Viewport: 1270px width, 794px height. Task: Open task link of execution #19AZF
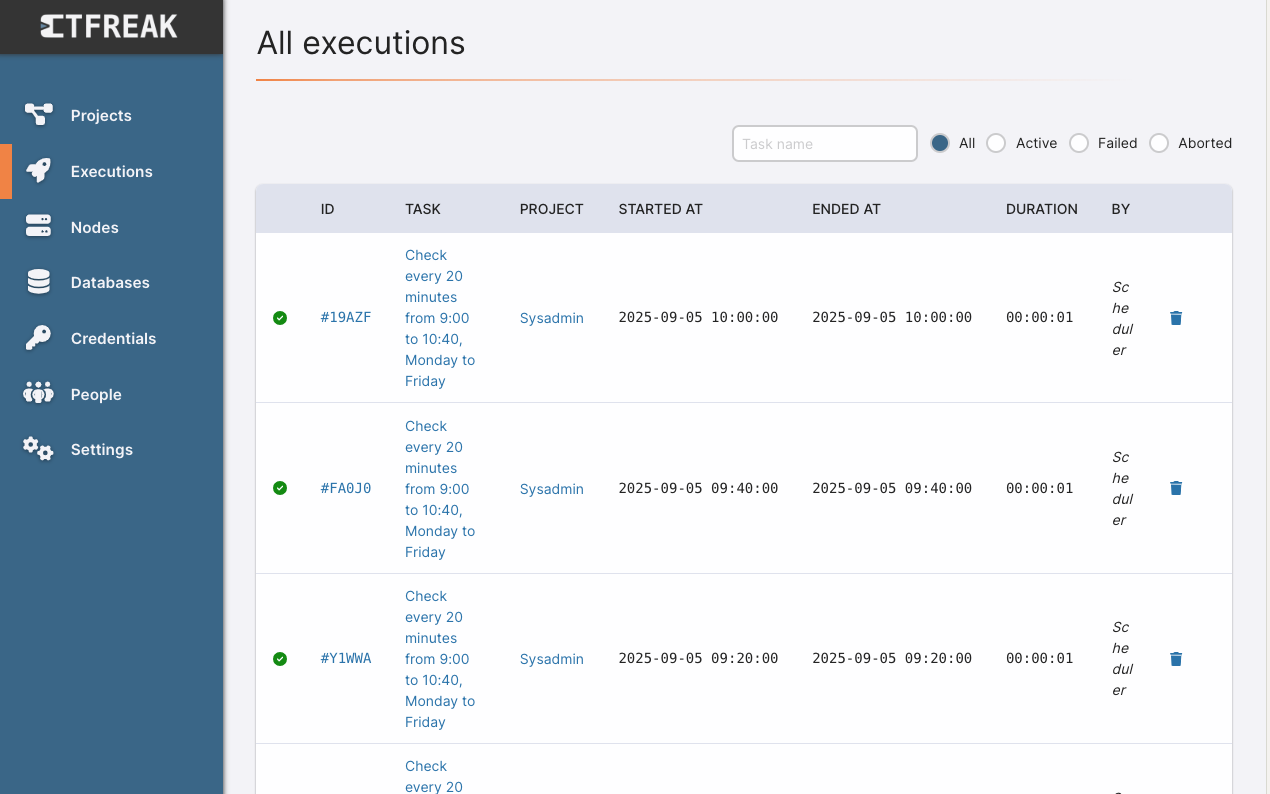pos(440,318)
